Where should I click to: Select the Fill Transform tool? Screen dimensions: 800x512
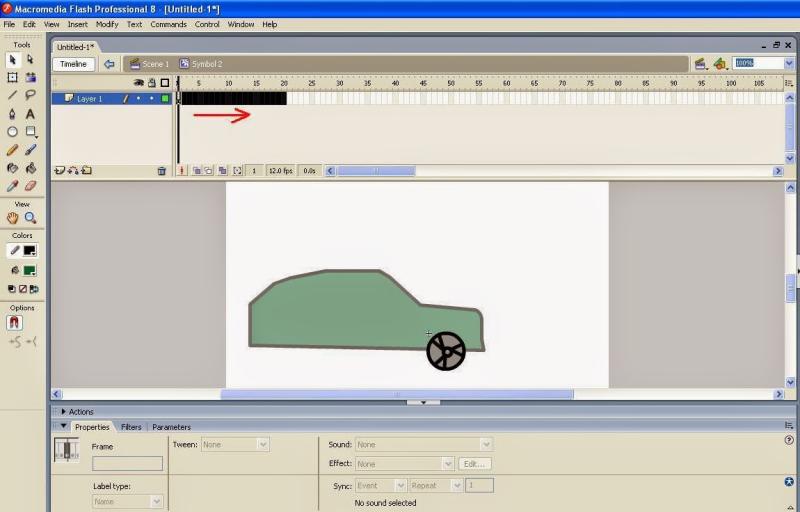(x=31, y=78)
